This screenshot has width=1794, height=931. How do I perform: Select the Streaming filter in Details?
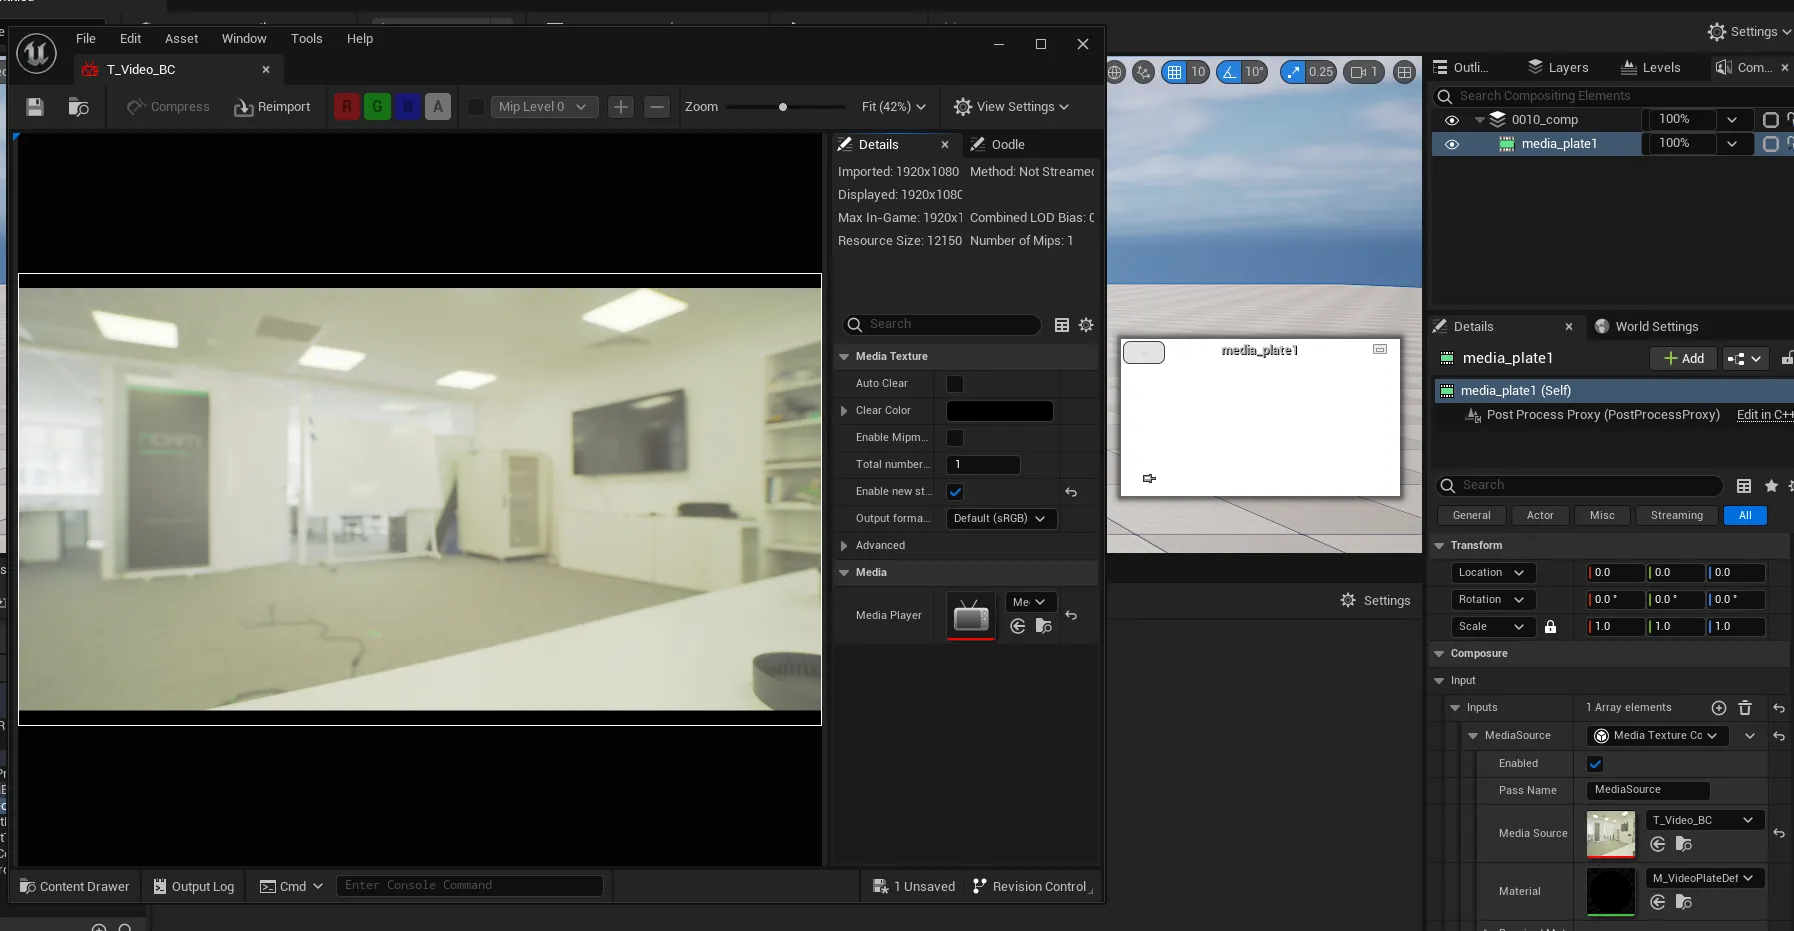[x=1677, y=516]
